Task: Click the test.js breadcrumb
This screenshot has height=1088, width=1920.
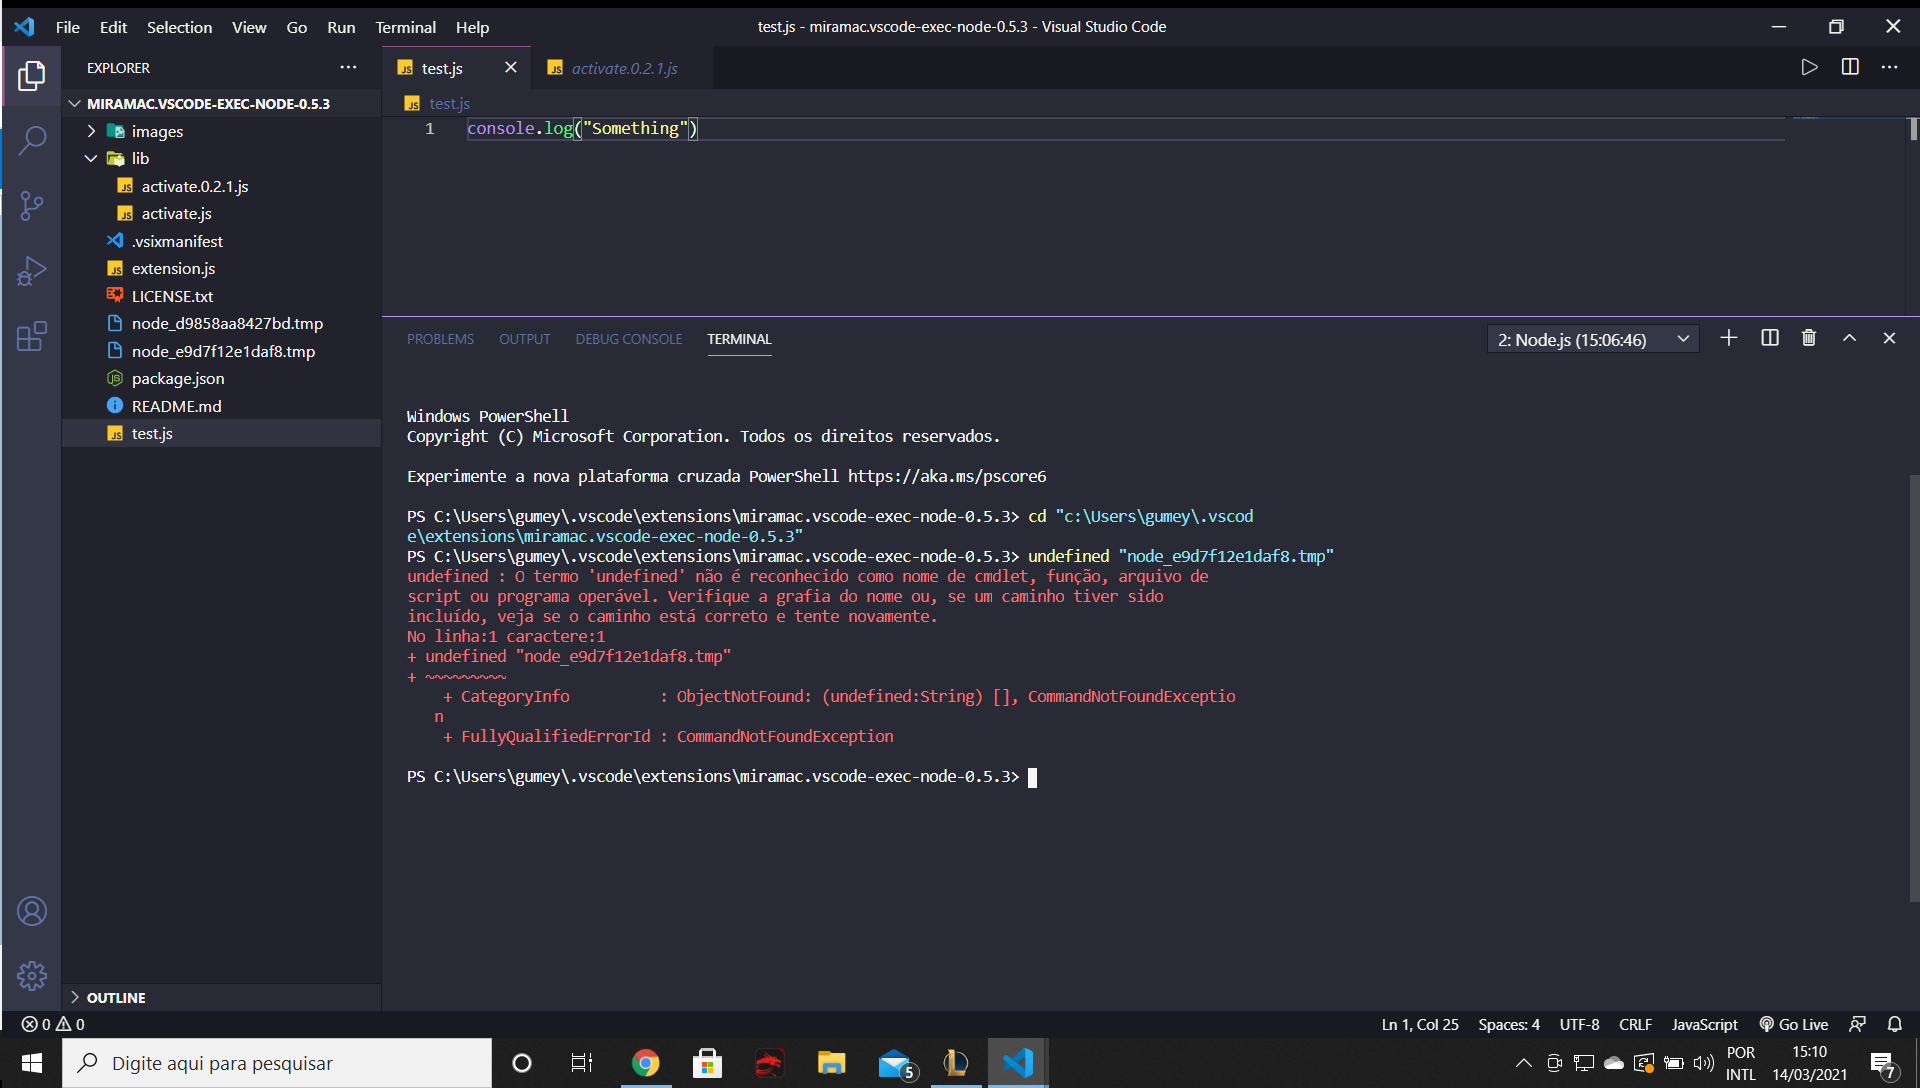Action: [x=449, y=103]
